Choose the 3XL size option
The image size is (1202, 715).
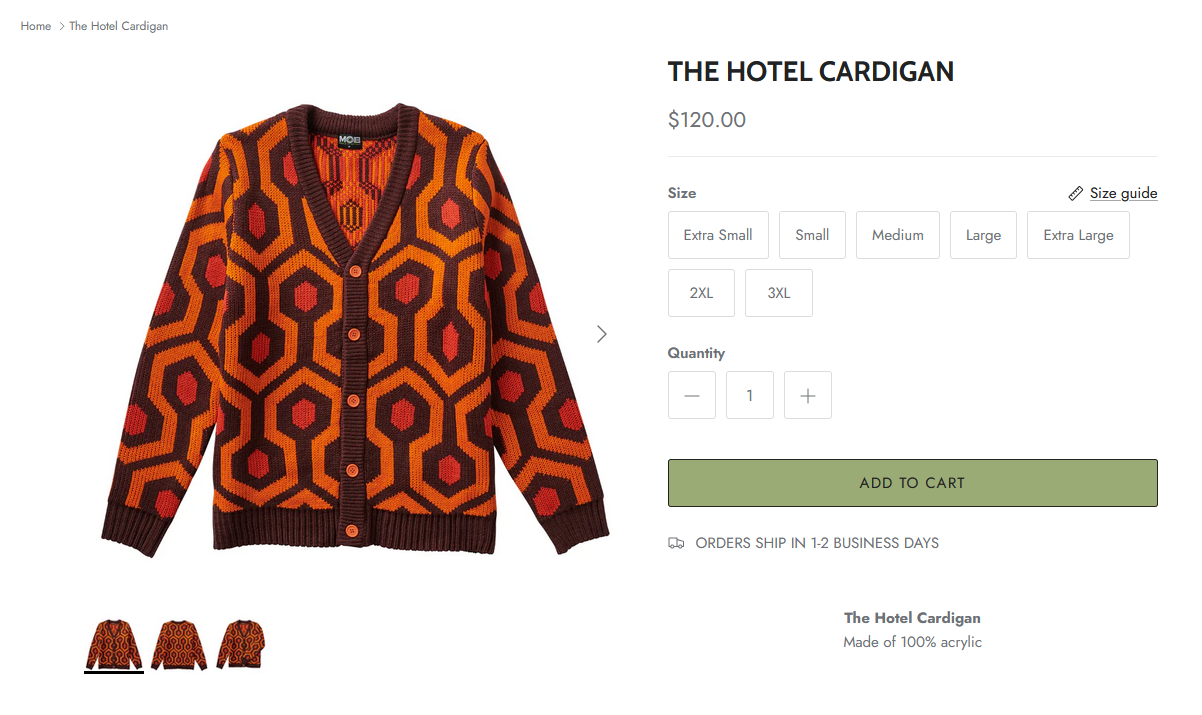pos(779,293)
